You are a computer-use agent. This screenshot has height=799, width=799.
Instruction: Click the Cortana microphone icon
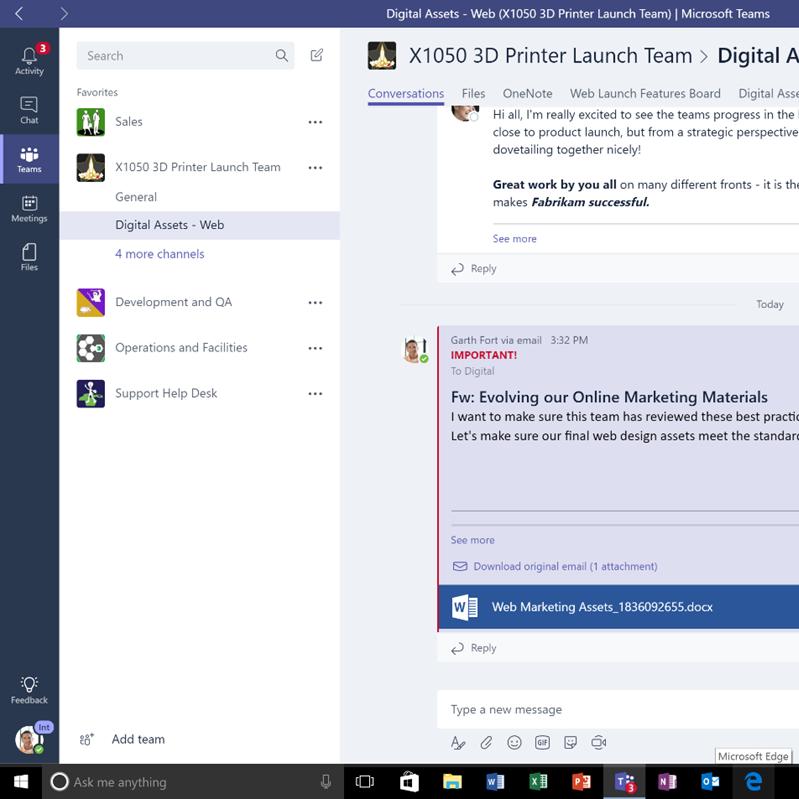(x=326, y=782)
